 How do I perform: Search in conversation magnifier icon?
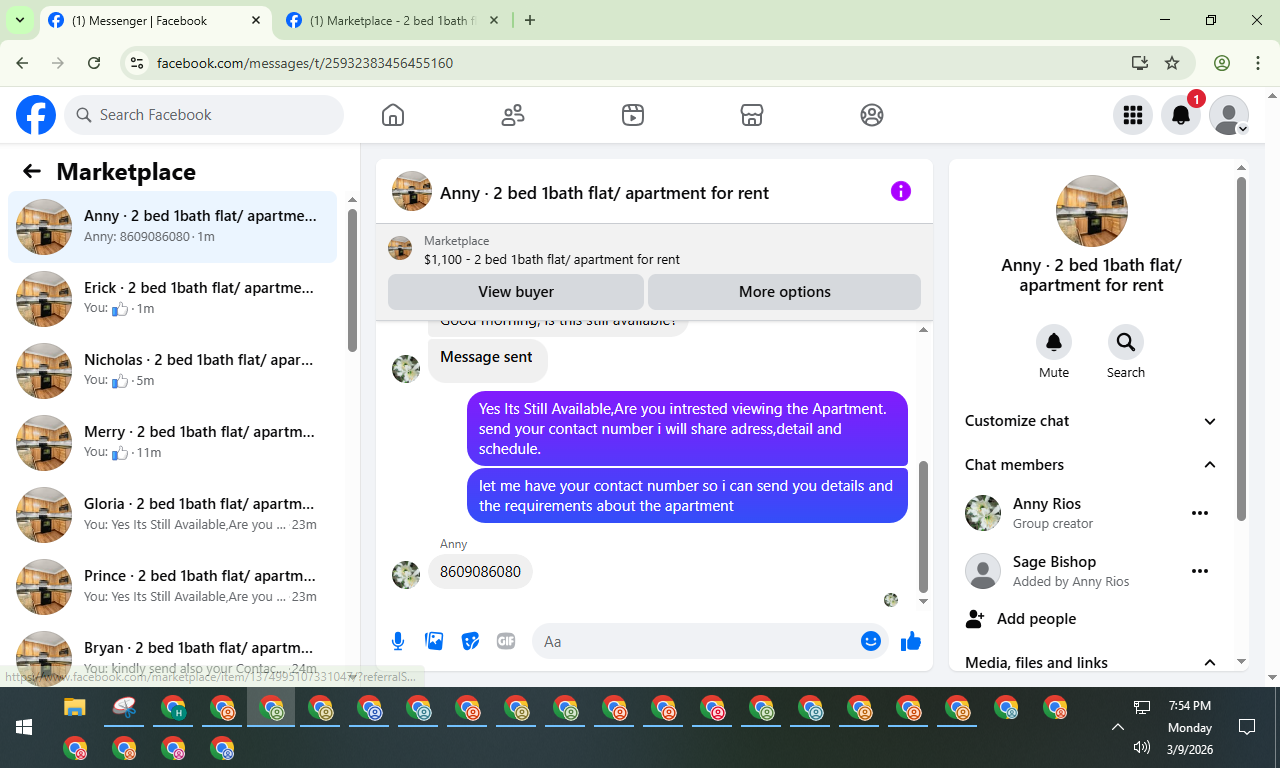point(1126,342)
